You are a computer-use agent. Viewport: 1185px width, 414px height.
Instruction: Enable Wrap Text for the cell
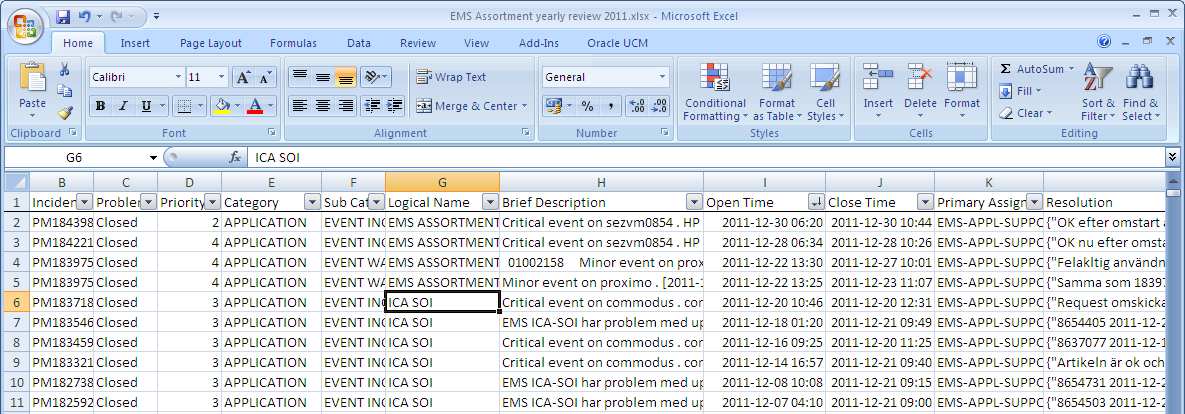451,77
